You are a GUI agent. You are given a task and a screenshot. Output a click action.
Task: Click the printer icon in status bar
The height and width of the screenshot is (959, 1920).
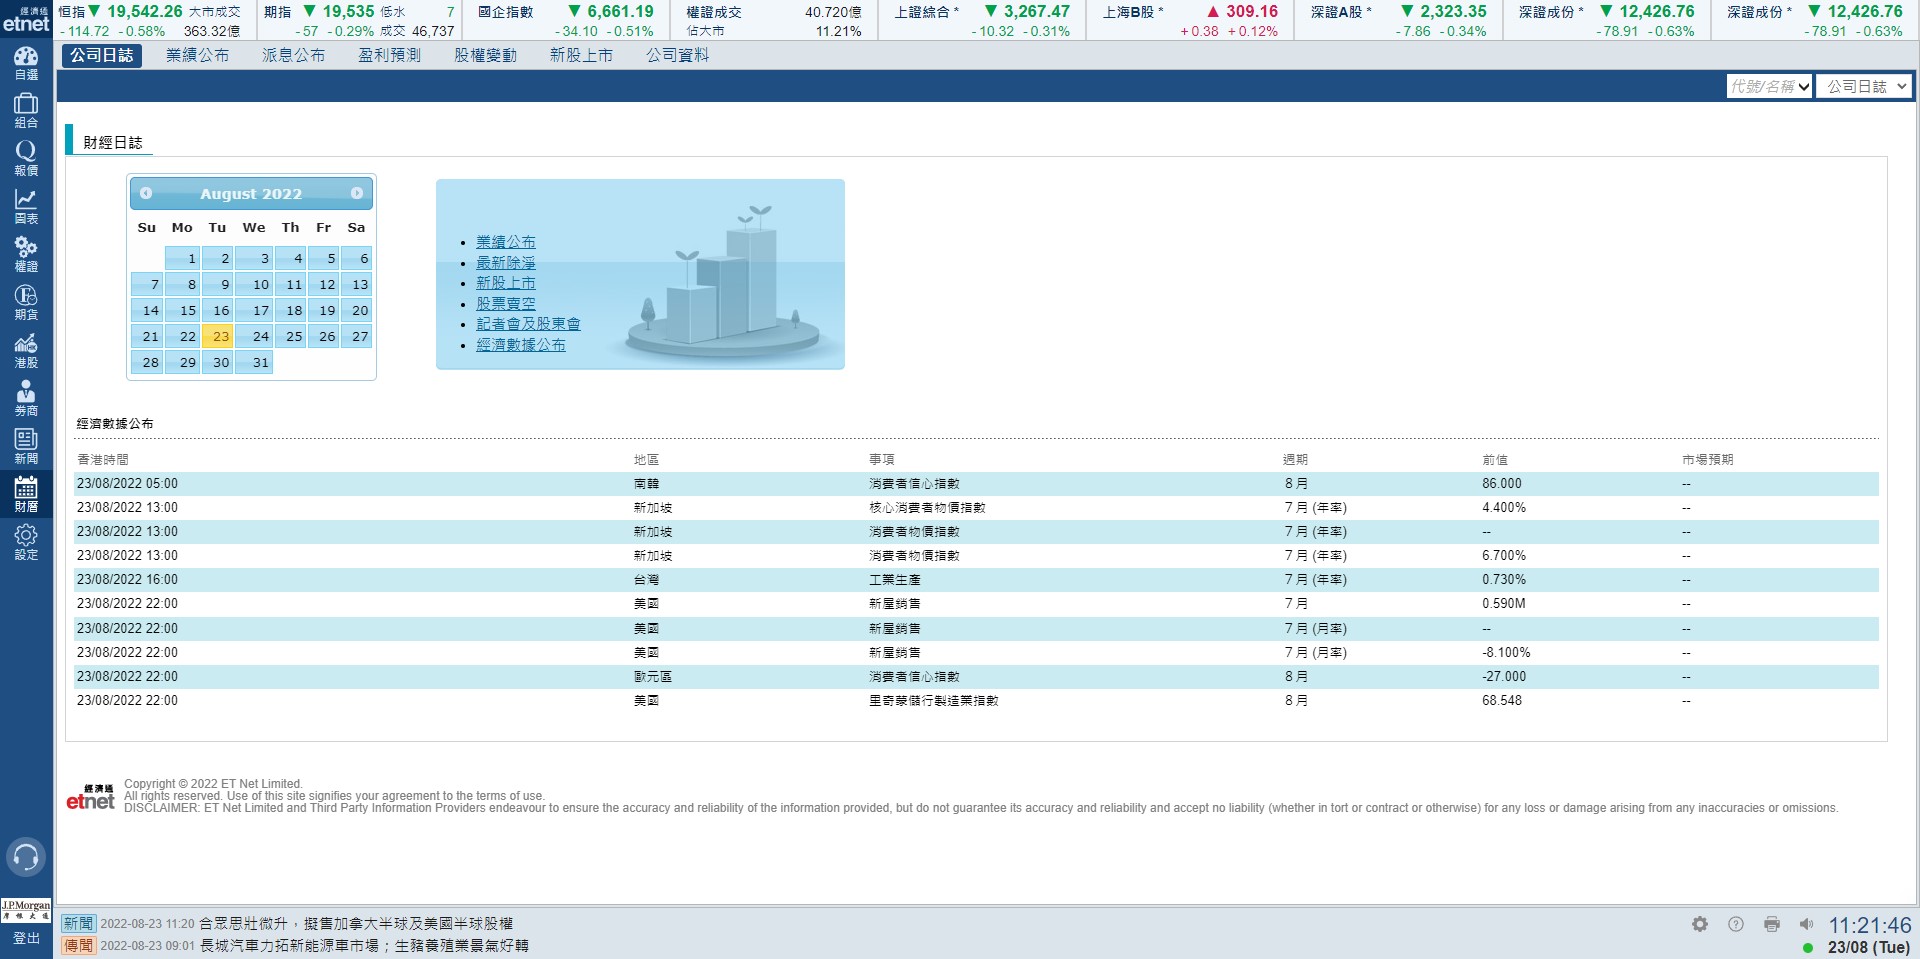pyautogui.click(x=1772, y=924)
